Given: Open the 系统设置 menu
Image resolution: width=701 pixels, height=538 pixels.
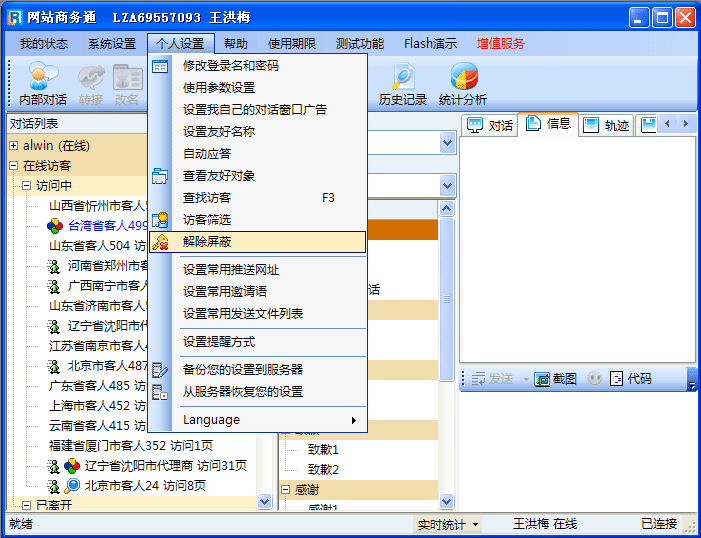Looking at the screenshot, I should (111, 44).
